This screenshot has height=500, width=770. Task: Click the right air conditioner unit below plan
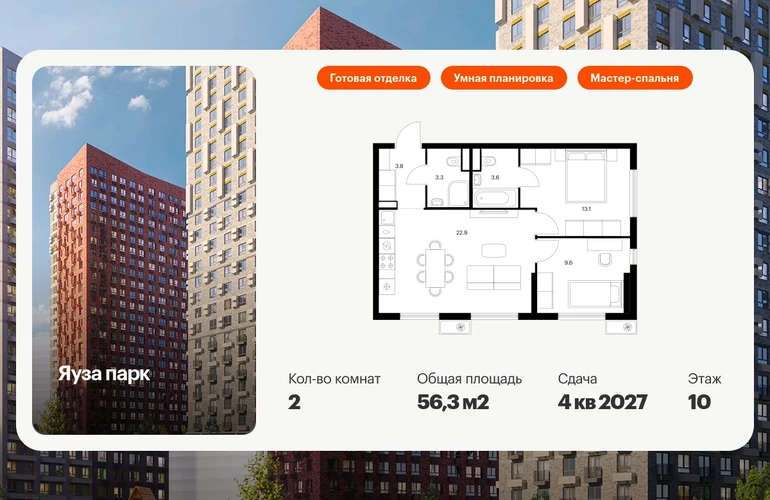click(621, 326)
